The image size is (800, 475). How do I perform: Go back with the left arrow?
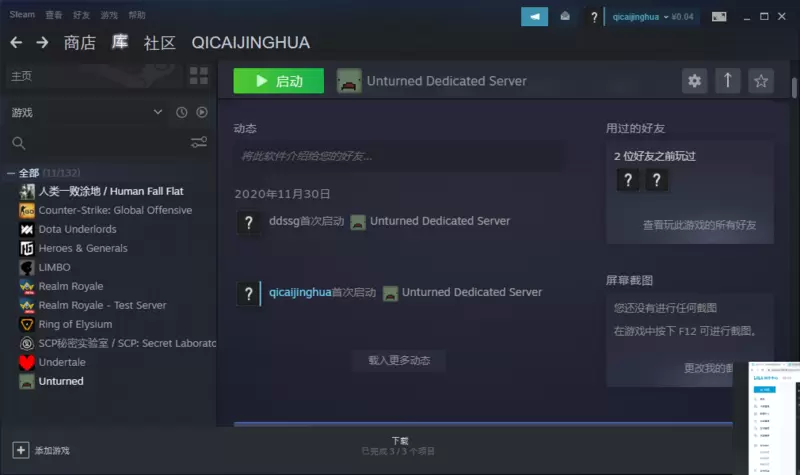[16, 42]
